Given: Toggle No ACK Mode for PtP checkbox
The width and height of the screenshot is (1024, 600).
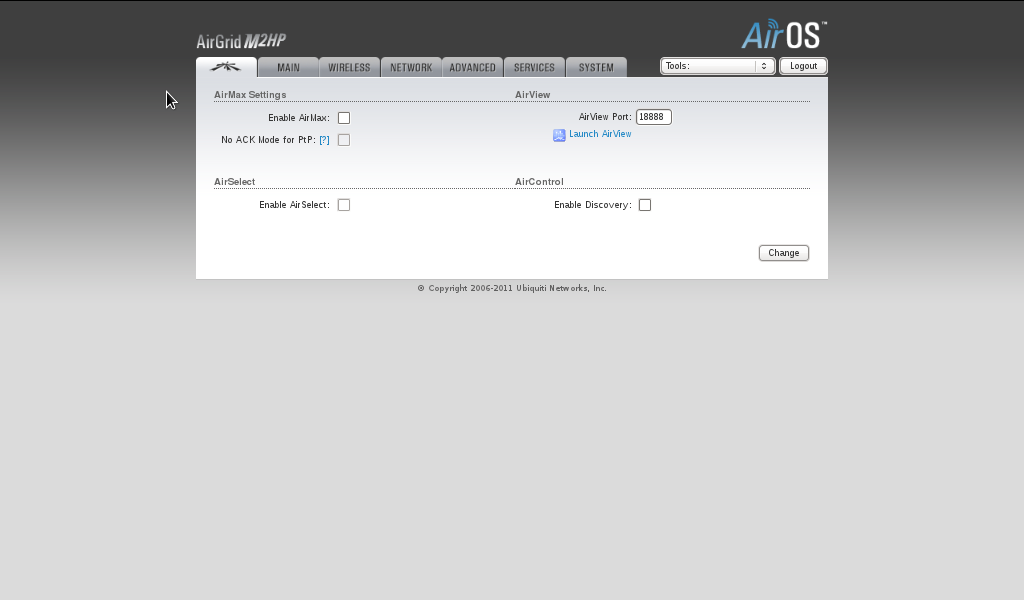Looking at the screenshot, I should 344,140.
